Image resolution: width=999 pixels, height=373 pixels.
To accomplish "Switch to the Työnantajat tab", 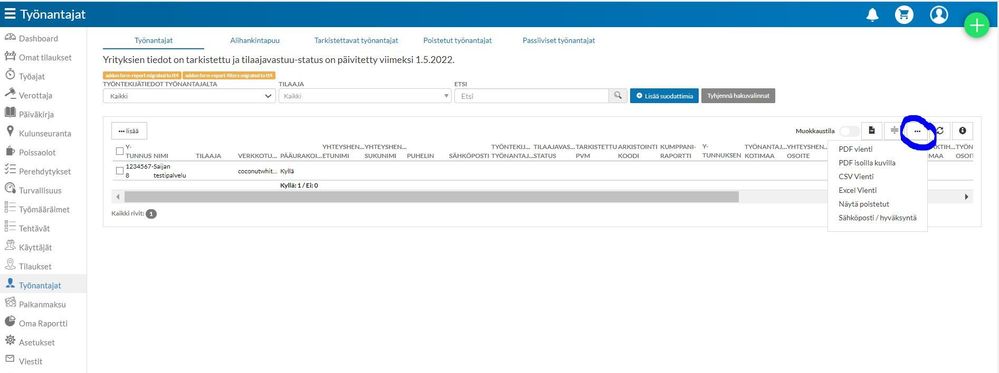I will (154, 40).
